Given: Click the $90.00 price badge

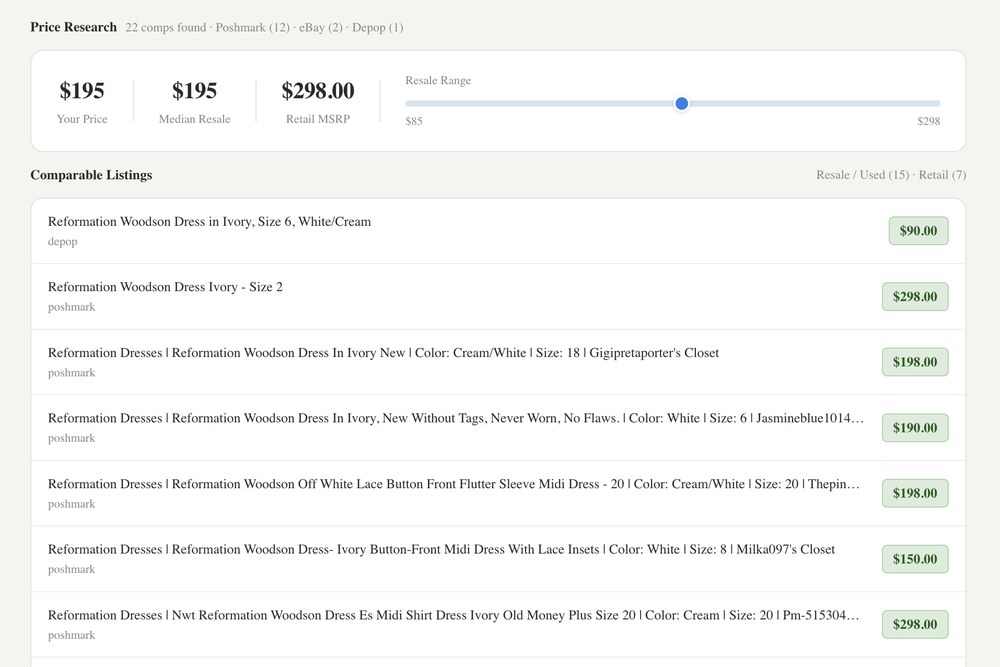Looking at the screenshot, I should pos(918,231).
